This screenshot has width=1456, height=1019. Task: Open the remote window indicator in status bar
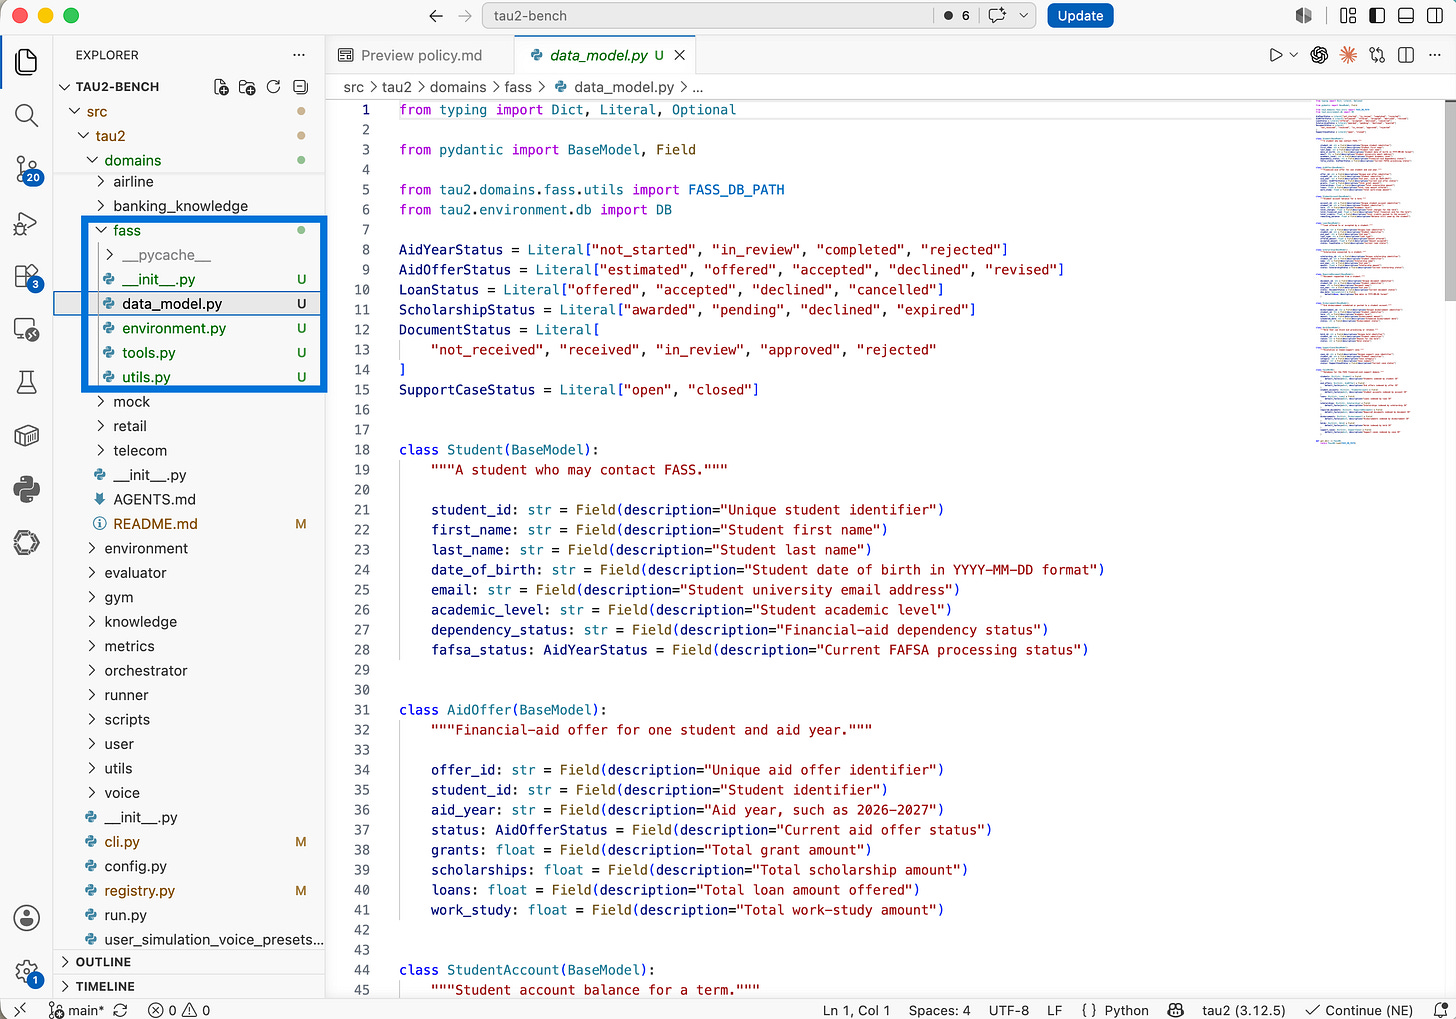[x=20, y=1010]
